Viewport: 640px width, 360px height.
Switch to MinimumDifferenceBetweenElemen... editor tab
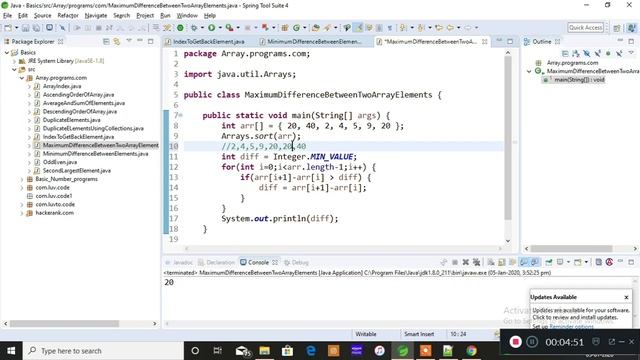tap(314, 42)
